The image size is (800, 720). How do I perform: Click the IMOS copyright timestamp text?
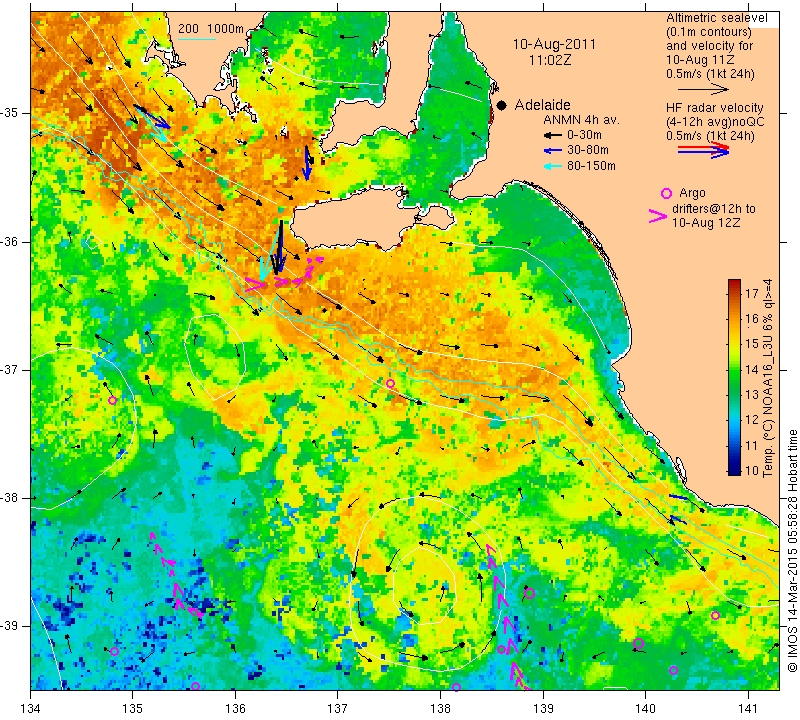click(x=792, y=550)
